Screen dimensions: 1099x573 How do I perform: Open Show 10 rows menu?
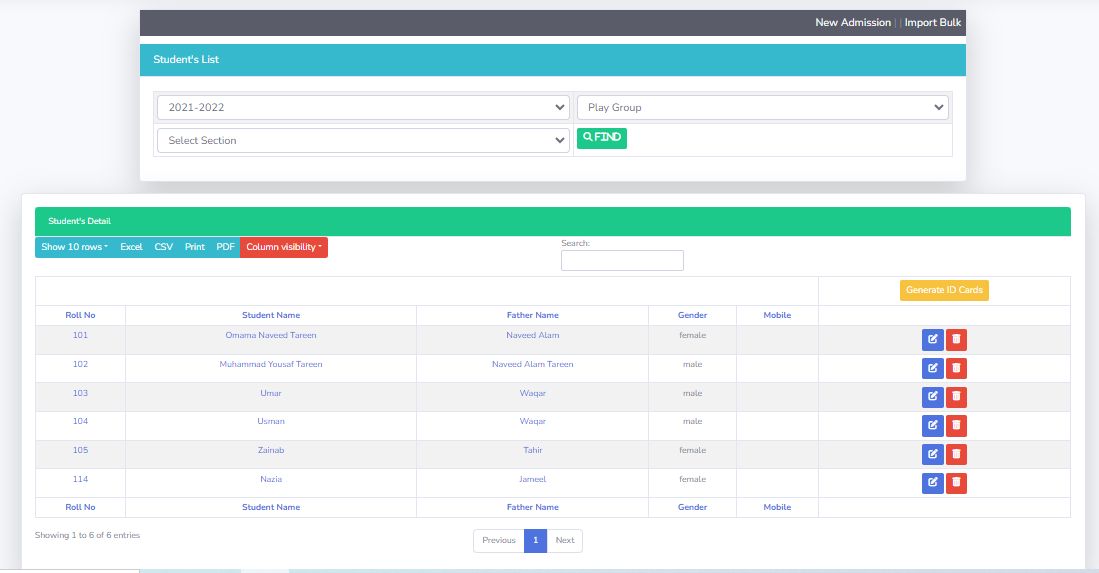(x=74, y=247)
